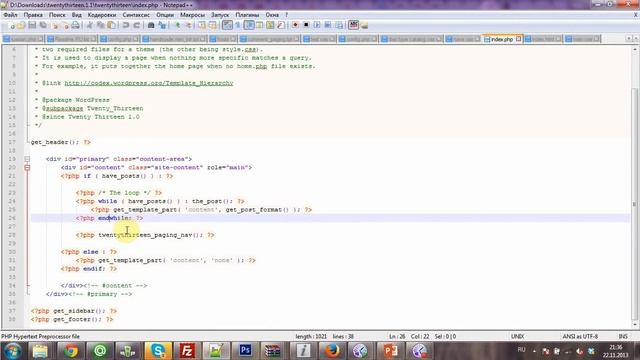Click the Close All documents toolbar icon
The height and width of the screenshot is (360, 640).
(65, 25)
